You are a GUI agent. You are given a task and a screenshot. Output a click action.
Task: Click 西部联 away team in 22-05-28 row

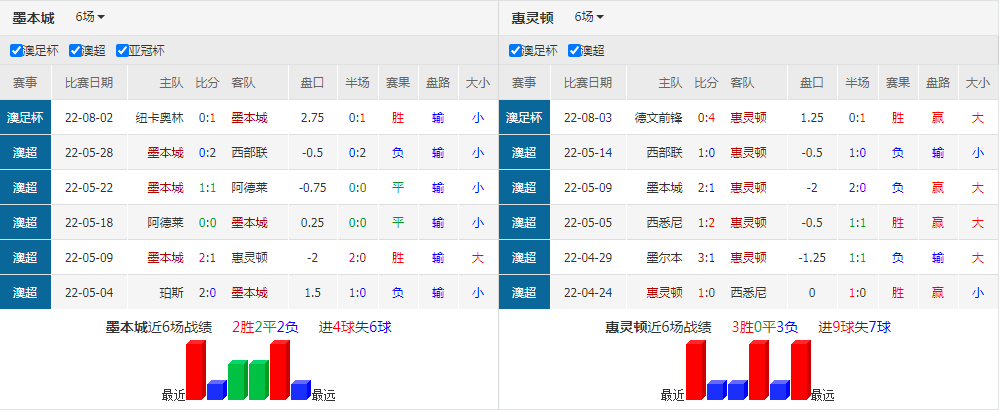(x=250, y=153)
